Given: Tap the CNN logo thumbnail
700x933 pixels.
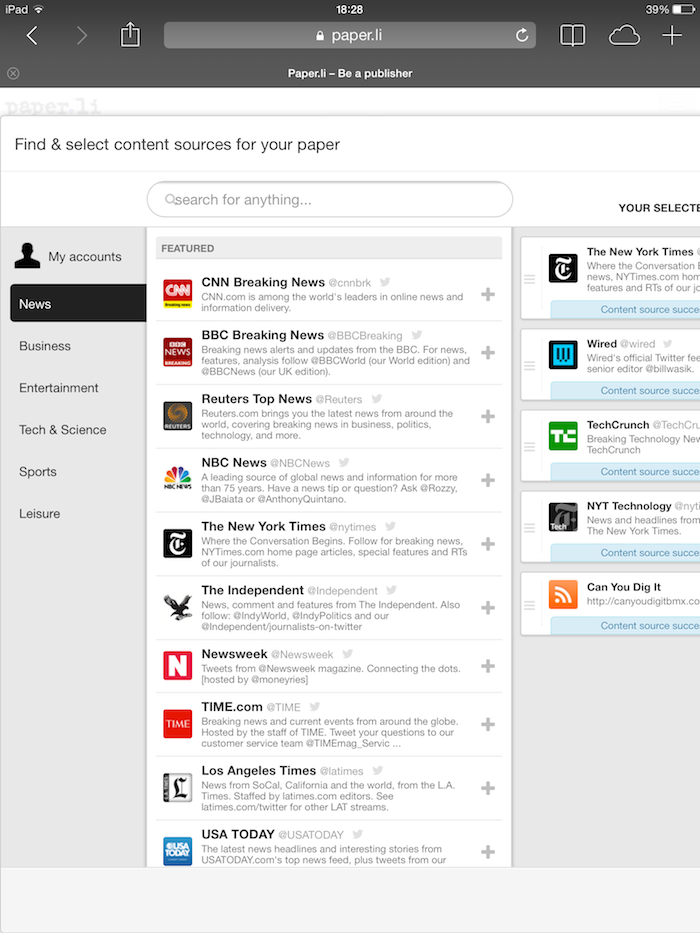Looking at the screenshot, I should pos(177,293).
